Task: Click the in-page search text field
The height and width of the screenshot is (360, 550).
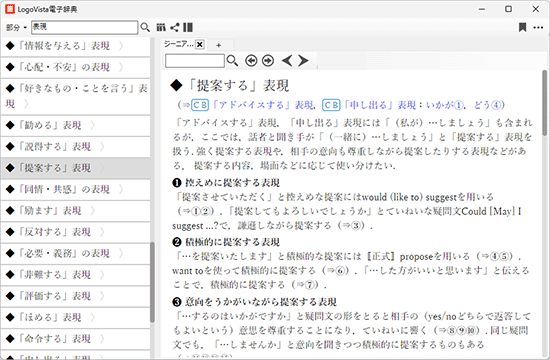Action: click(195, 61)
